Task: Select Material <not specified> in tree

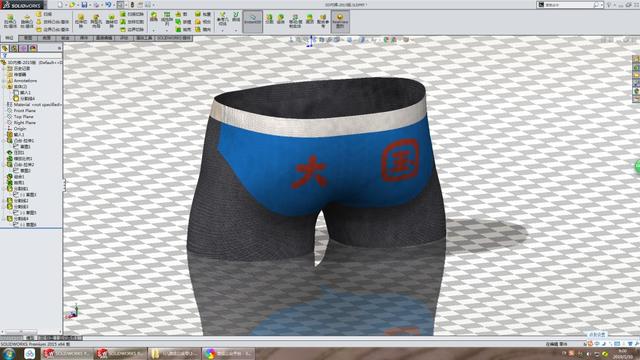Action: pyautogui.click(x=38, y=104)
